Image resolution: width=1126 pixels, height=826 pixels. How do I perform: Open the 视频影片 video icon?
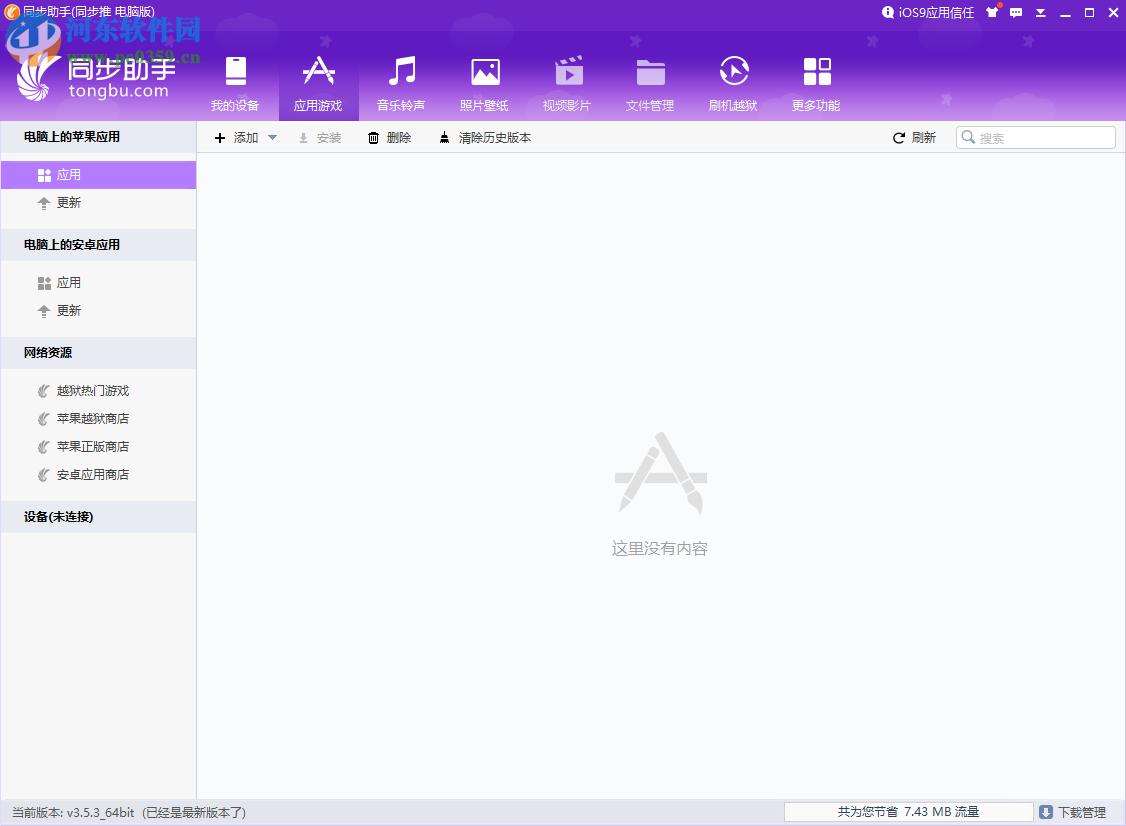point(568,72)
